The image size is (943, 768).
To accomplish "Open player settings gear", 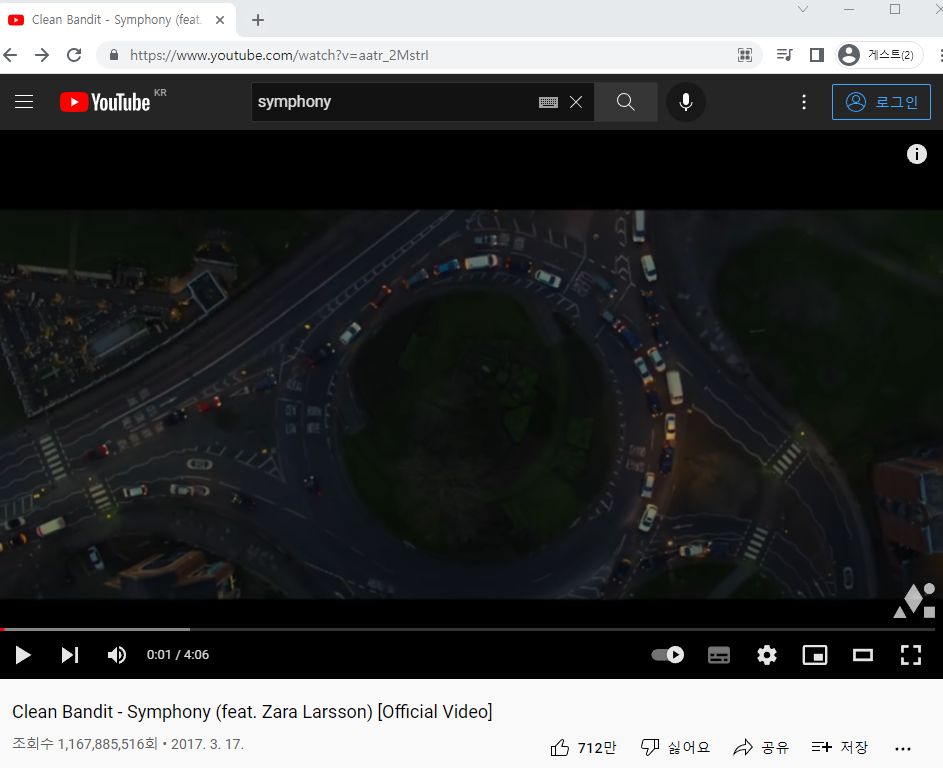I will (767, 654).
